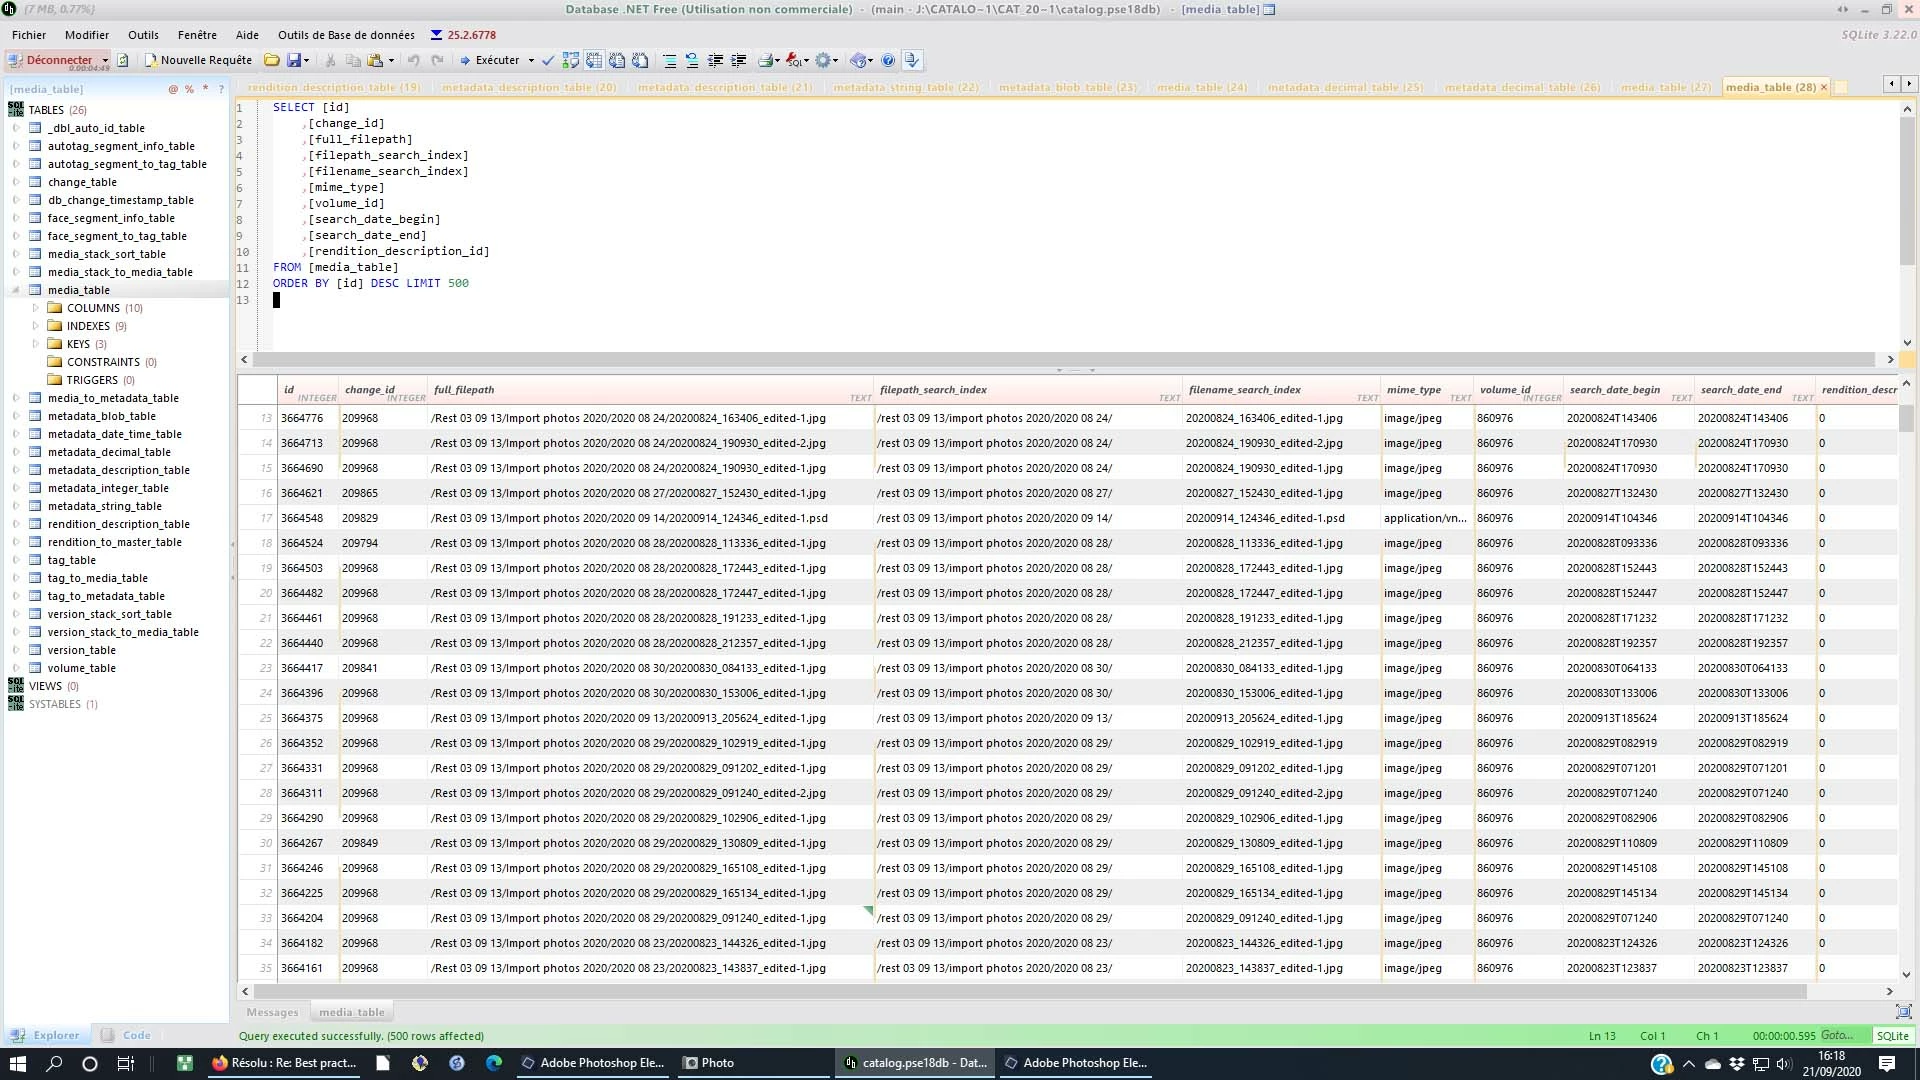This screenshot has height=1080, width=1920.
Task: Click Nouvelle Requête button
Action: coord(198,60)
